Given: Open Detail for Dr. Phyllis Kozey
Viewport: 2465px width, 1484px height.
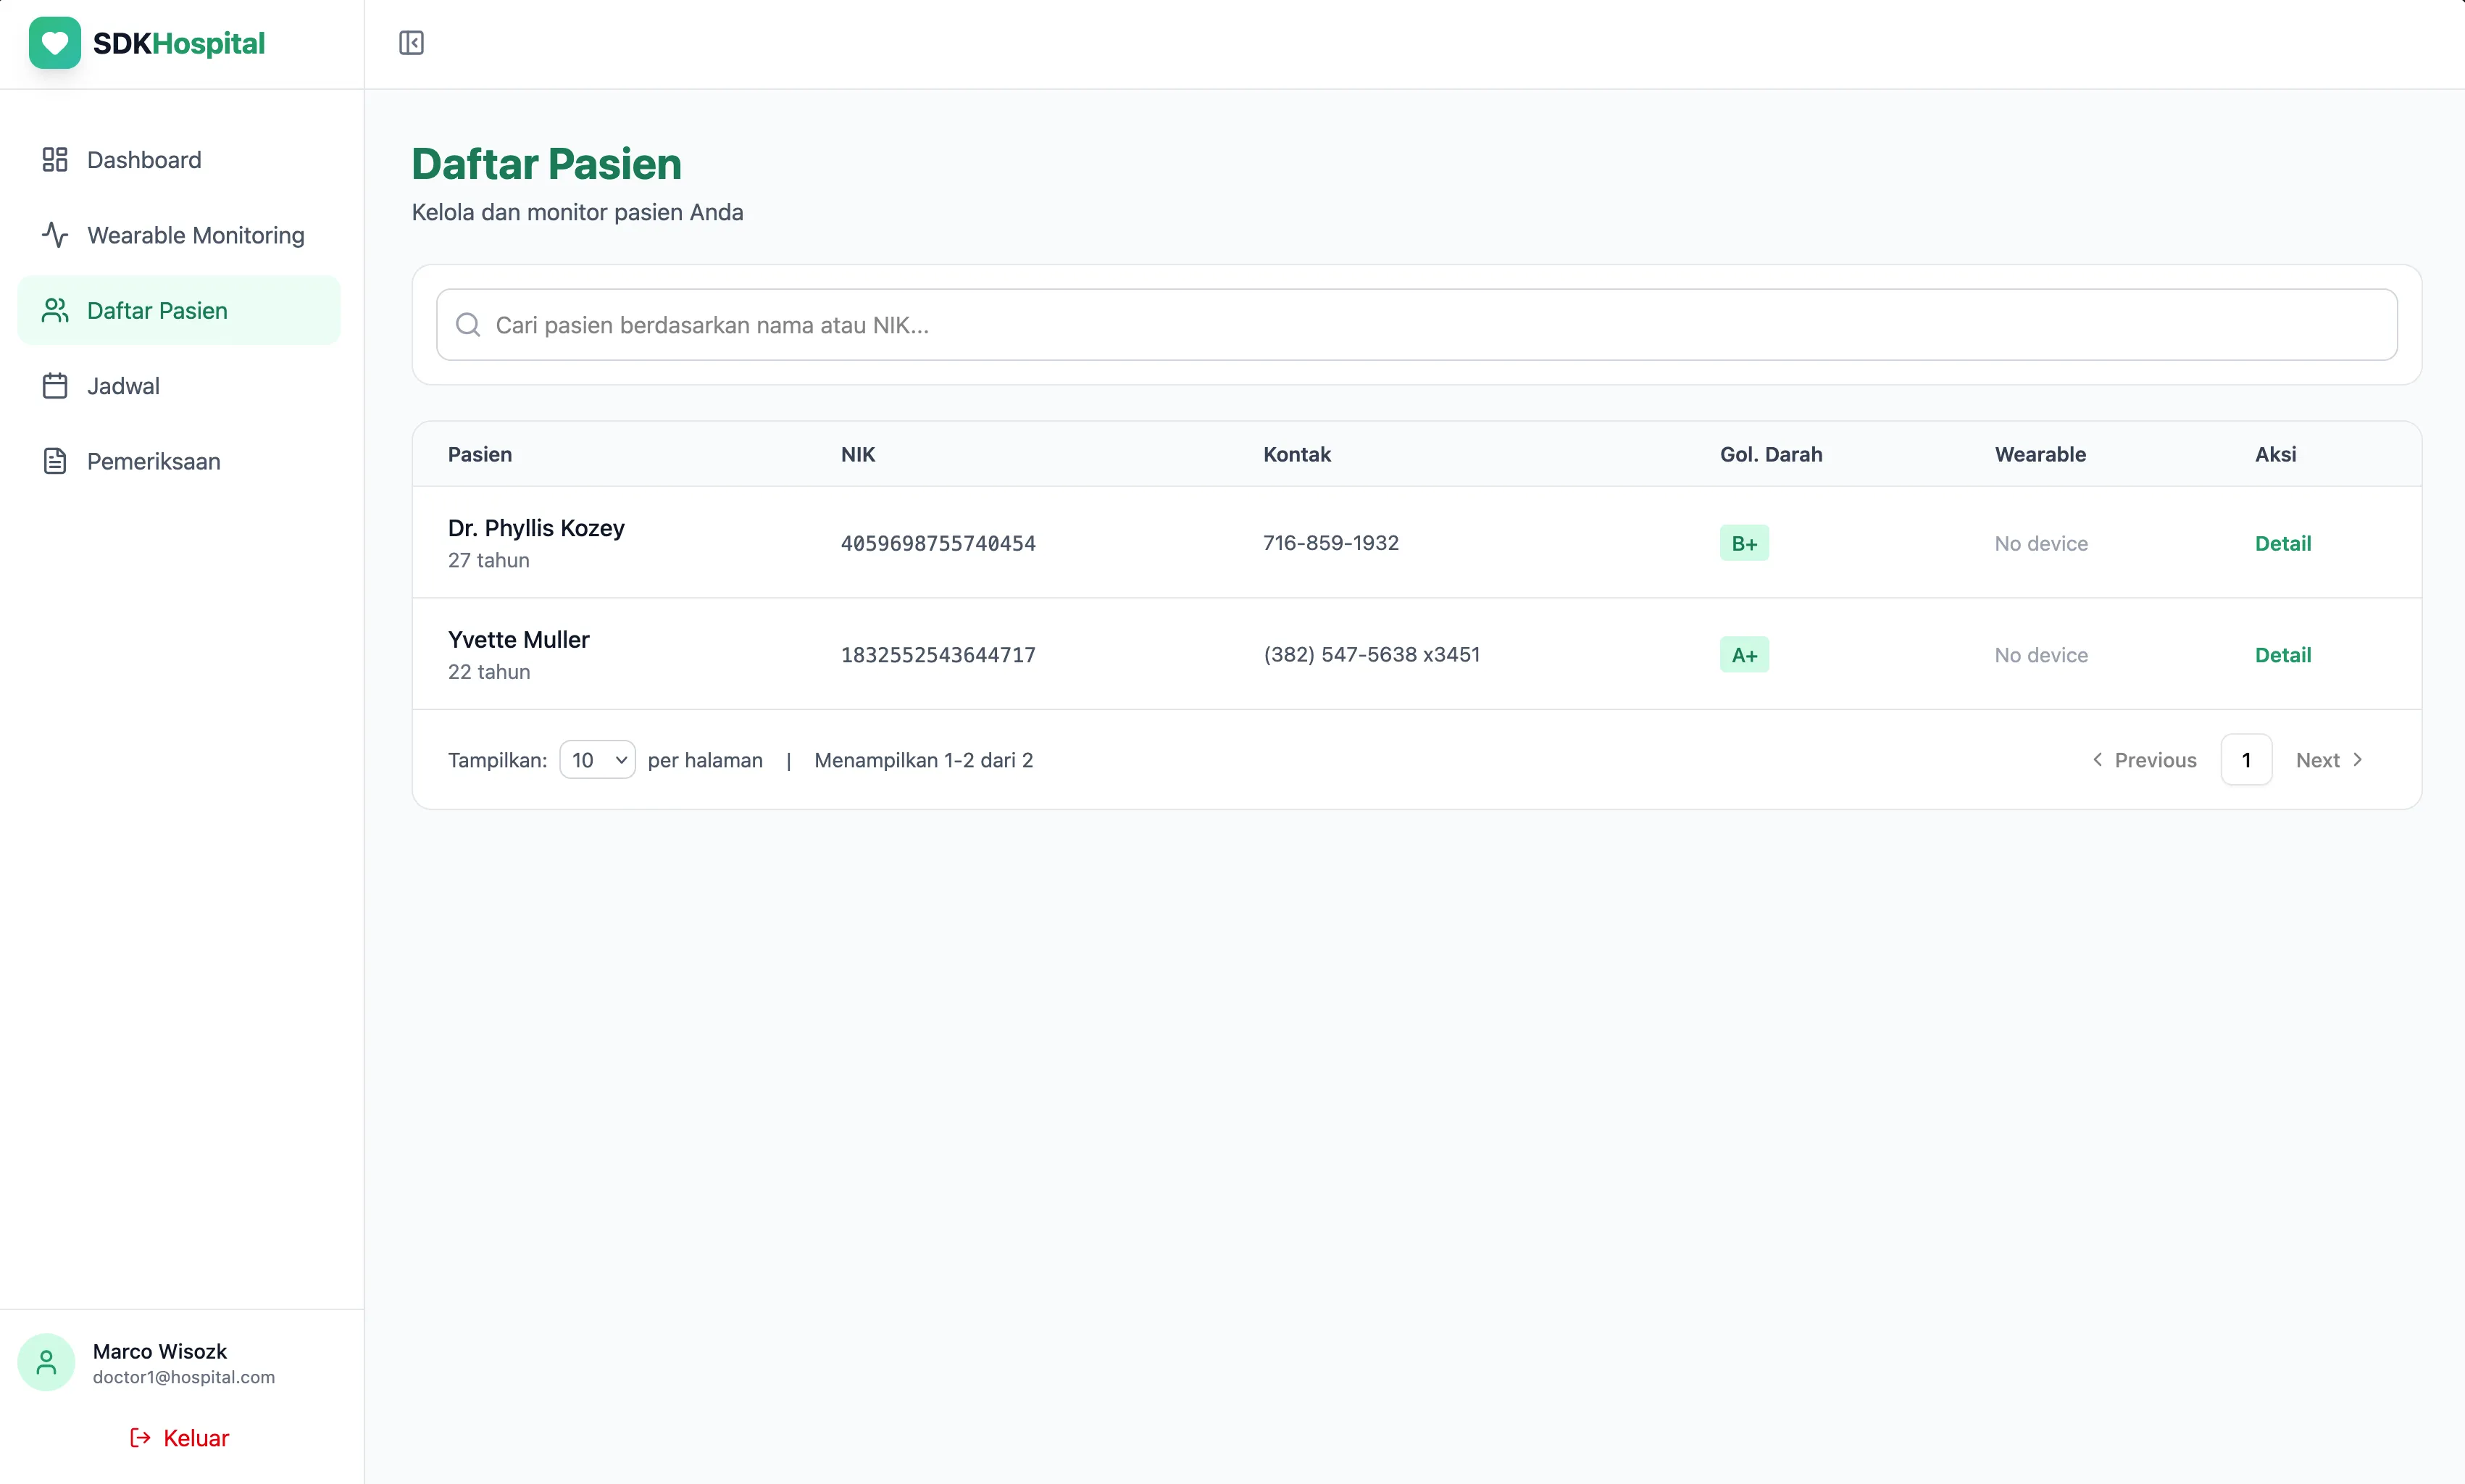Looking at the screenshot, I should tap(2282, 543).
